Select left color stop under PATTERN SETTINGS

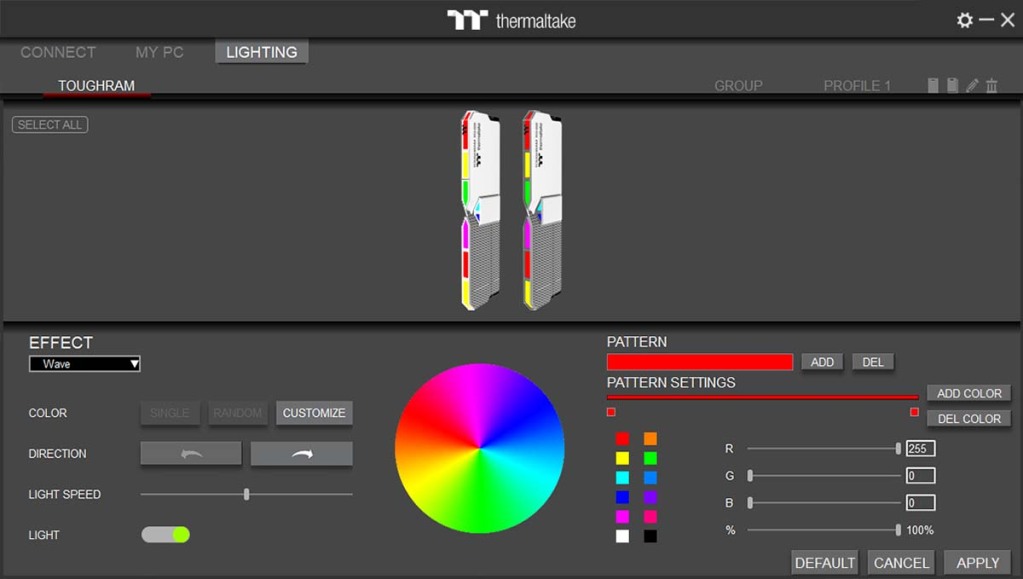611,412
